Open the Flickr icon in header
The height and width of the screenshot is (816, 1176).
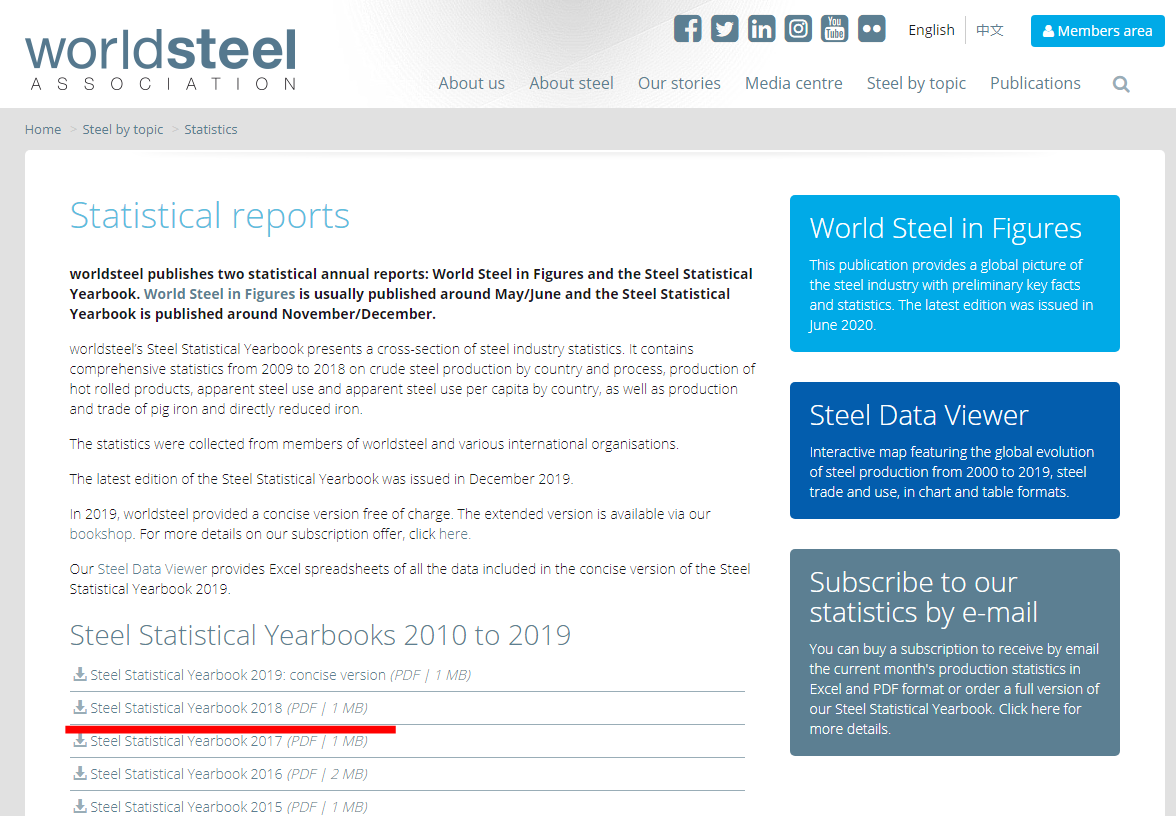coord(872,28)
